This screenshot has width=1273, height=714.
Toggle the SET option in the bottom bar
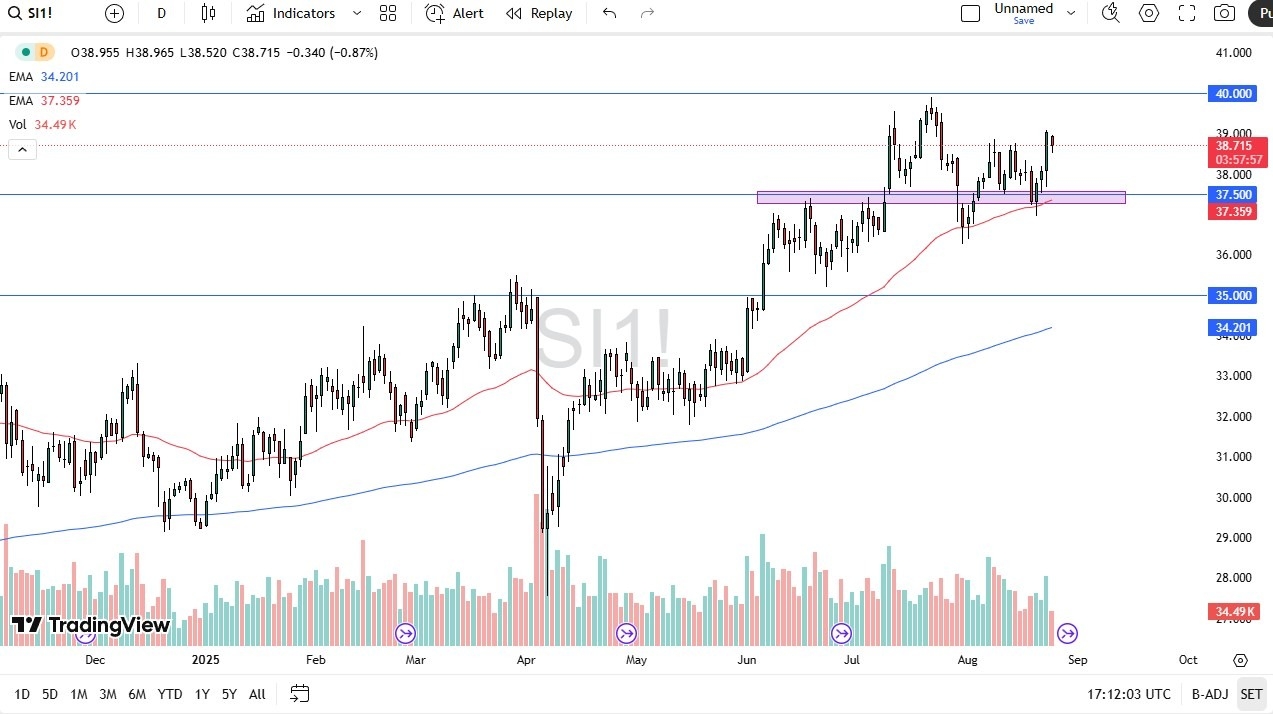(1251, 693)
